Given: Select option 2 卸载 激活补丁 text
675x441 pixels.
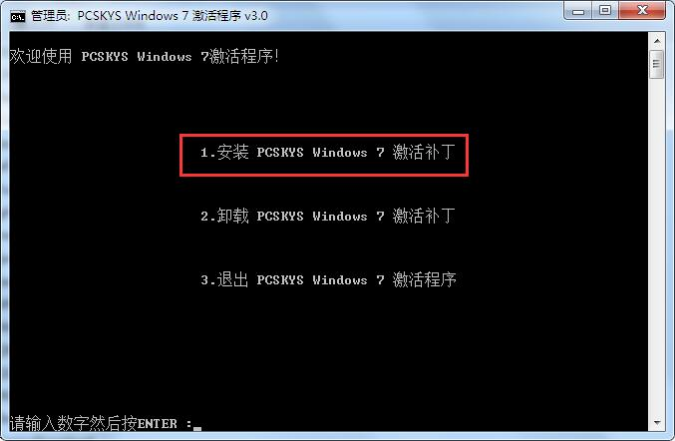Looking at the screenshot, I should [328, 216].
